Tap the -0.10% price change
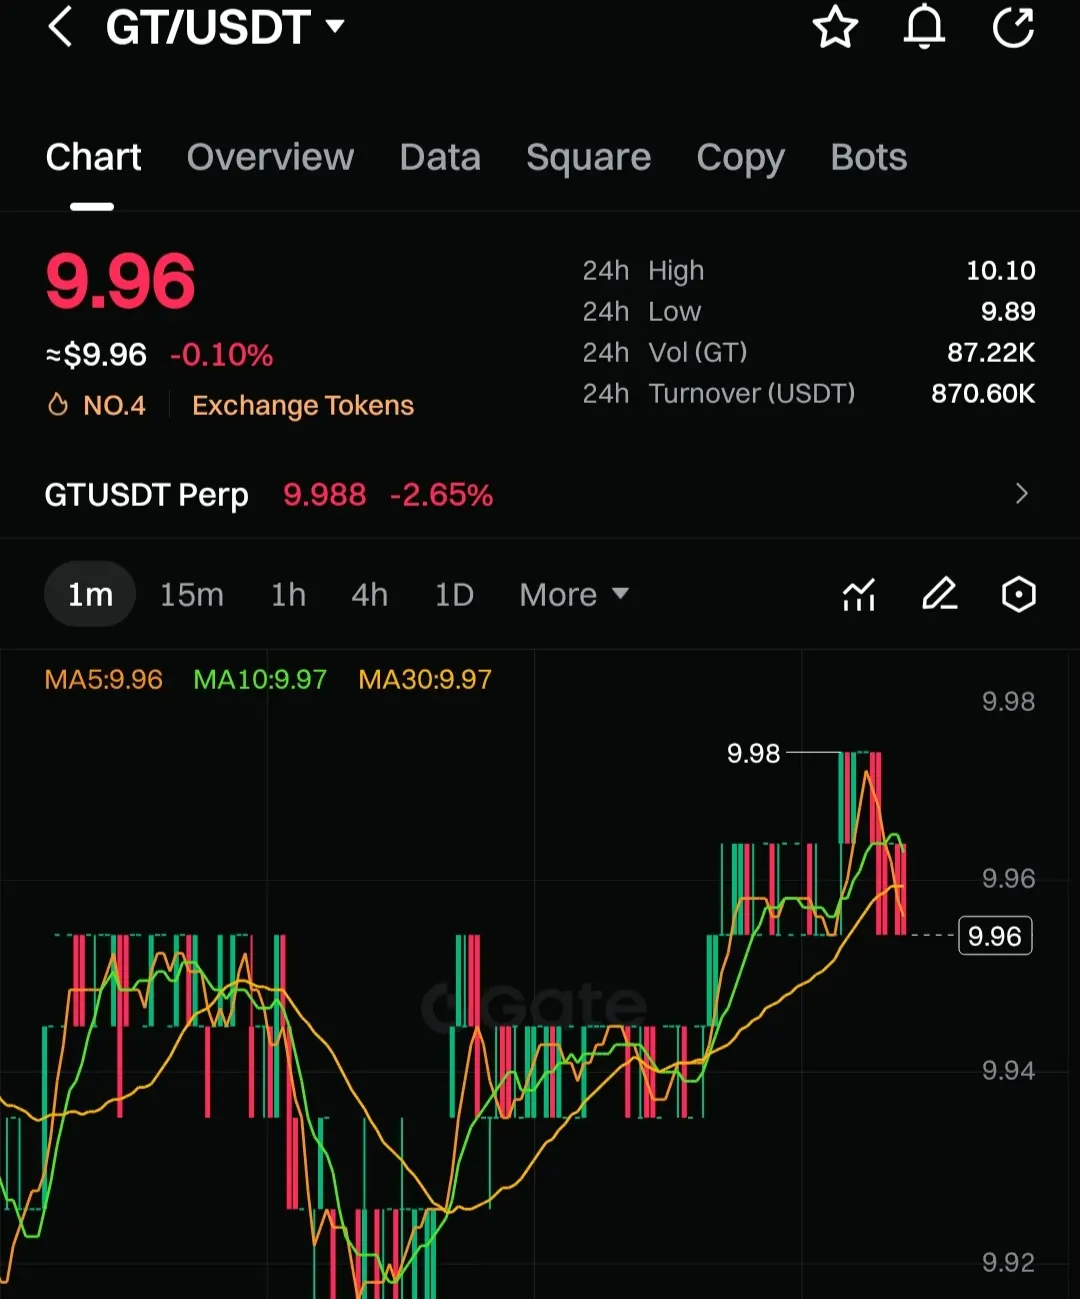 [221, 355]
